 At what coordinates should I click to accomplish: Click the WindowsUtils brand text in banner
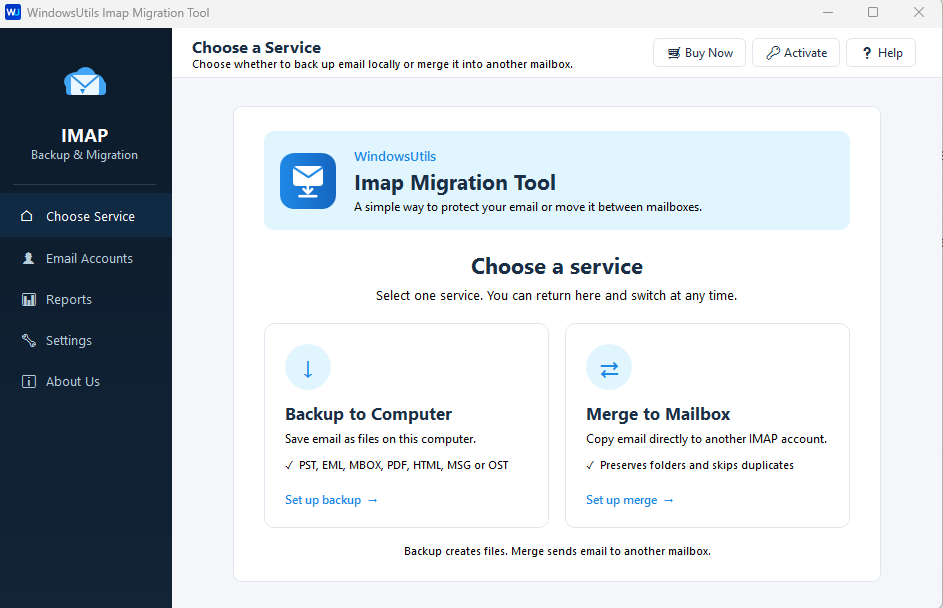click(395, 156)
